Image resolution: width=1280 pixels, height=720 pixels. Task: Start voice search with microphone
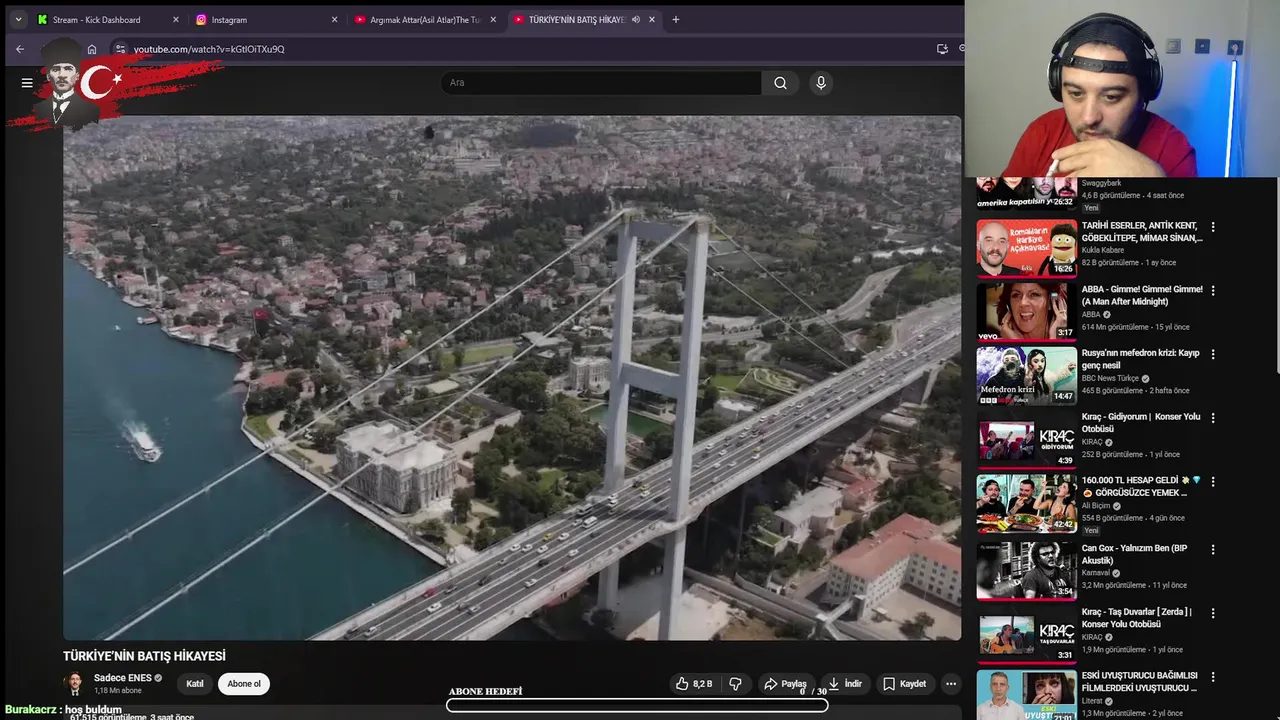pos(821,83)
